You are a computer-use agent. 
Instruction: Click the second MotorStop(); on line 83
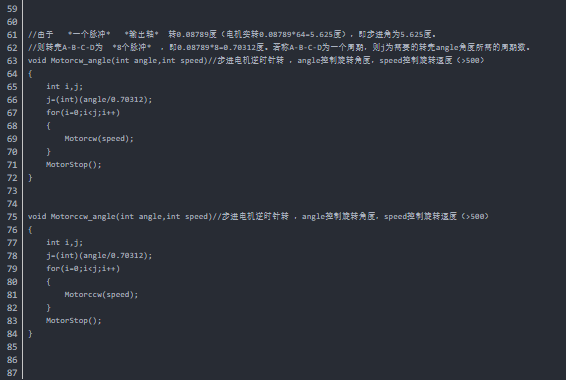[x=74, y=320]
